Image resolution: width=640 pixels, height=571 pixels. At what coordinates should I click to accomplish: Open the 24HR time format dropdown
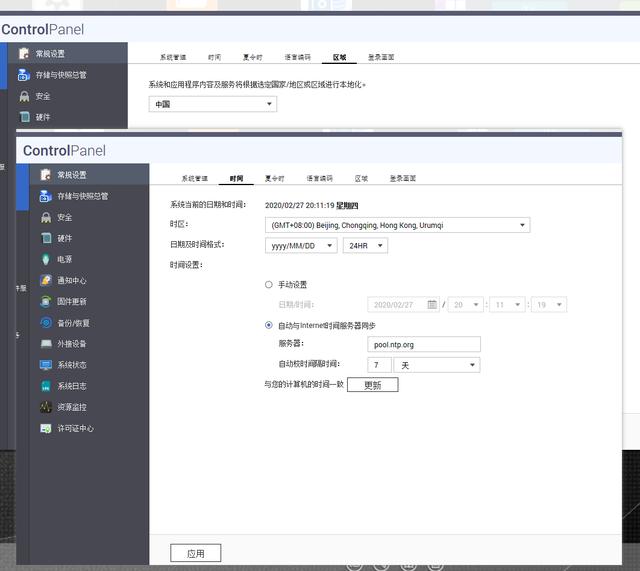point(365,245)
